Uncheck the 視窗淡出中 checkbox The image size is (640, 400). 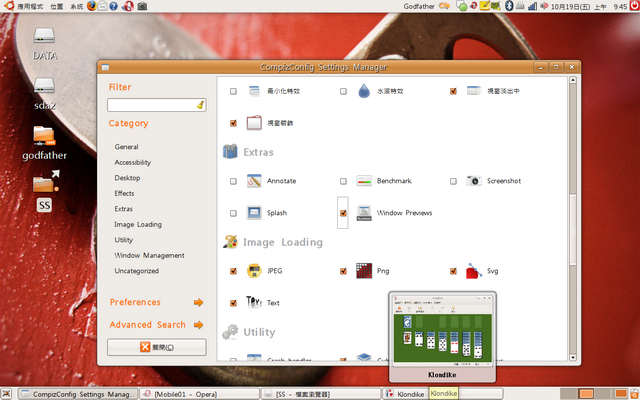pos(453,91)
